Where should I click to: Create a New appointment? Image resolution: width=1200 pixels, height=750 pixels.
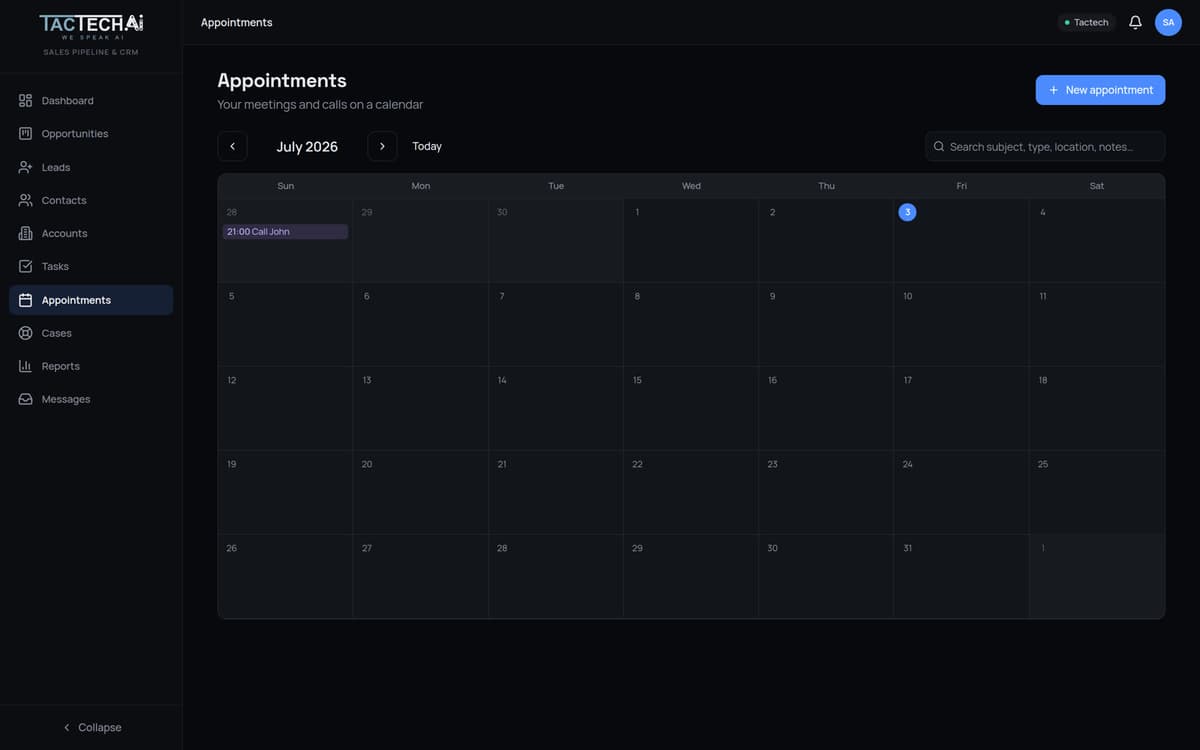[1100, 90]
